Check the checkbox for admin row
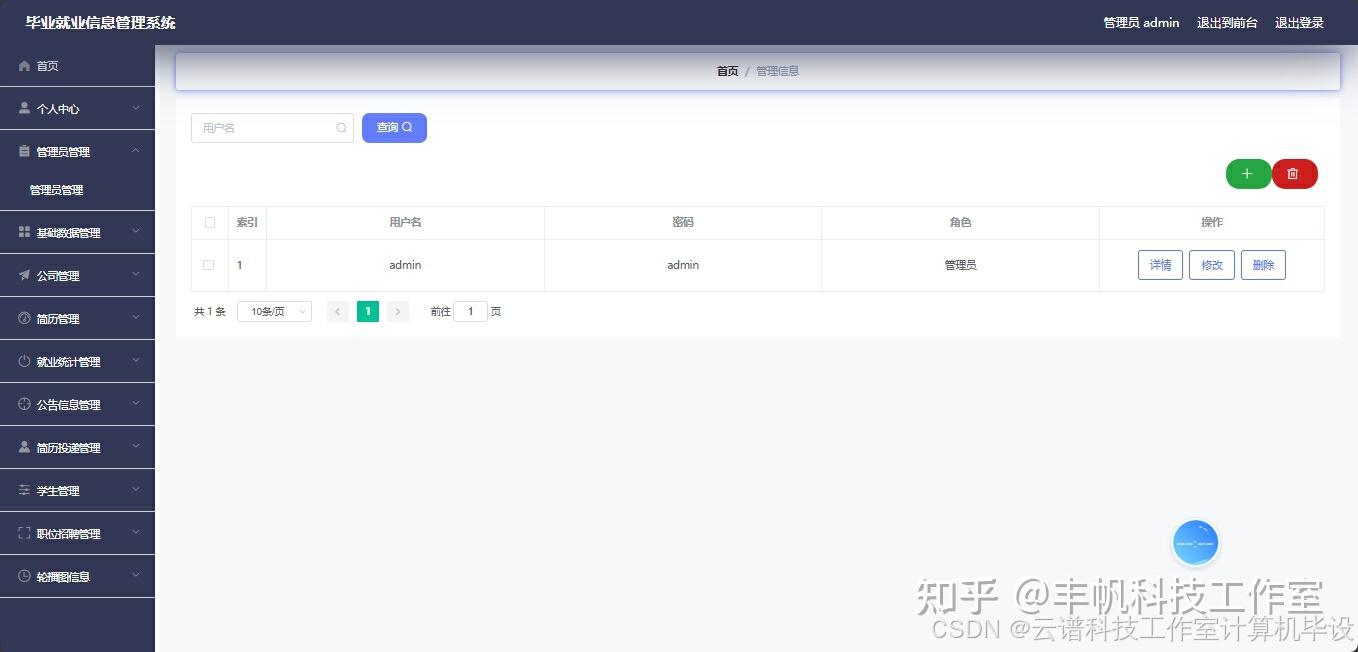The height and width of the screenshot is (652, 1358). pyautogui.click(x=209, y=264)
